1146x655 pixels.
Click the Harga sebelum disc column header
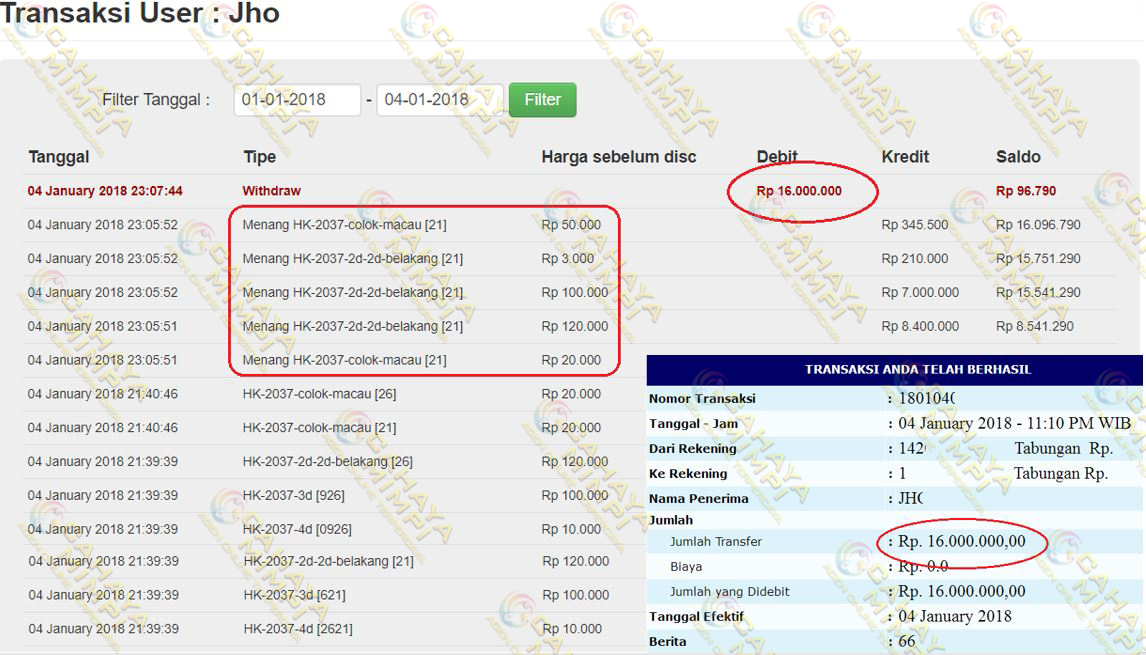coord(618,157)
